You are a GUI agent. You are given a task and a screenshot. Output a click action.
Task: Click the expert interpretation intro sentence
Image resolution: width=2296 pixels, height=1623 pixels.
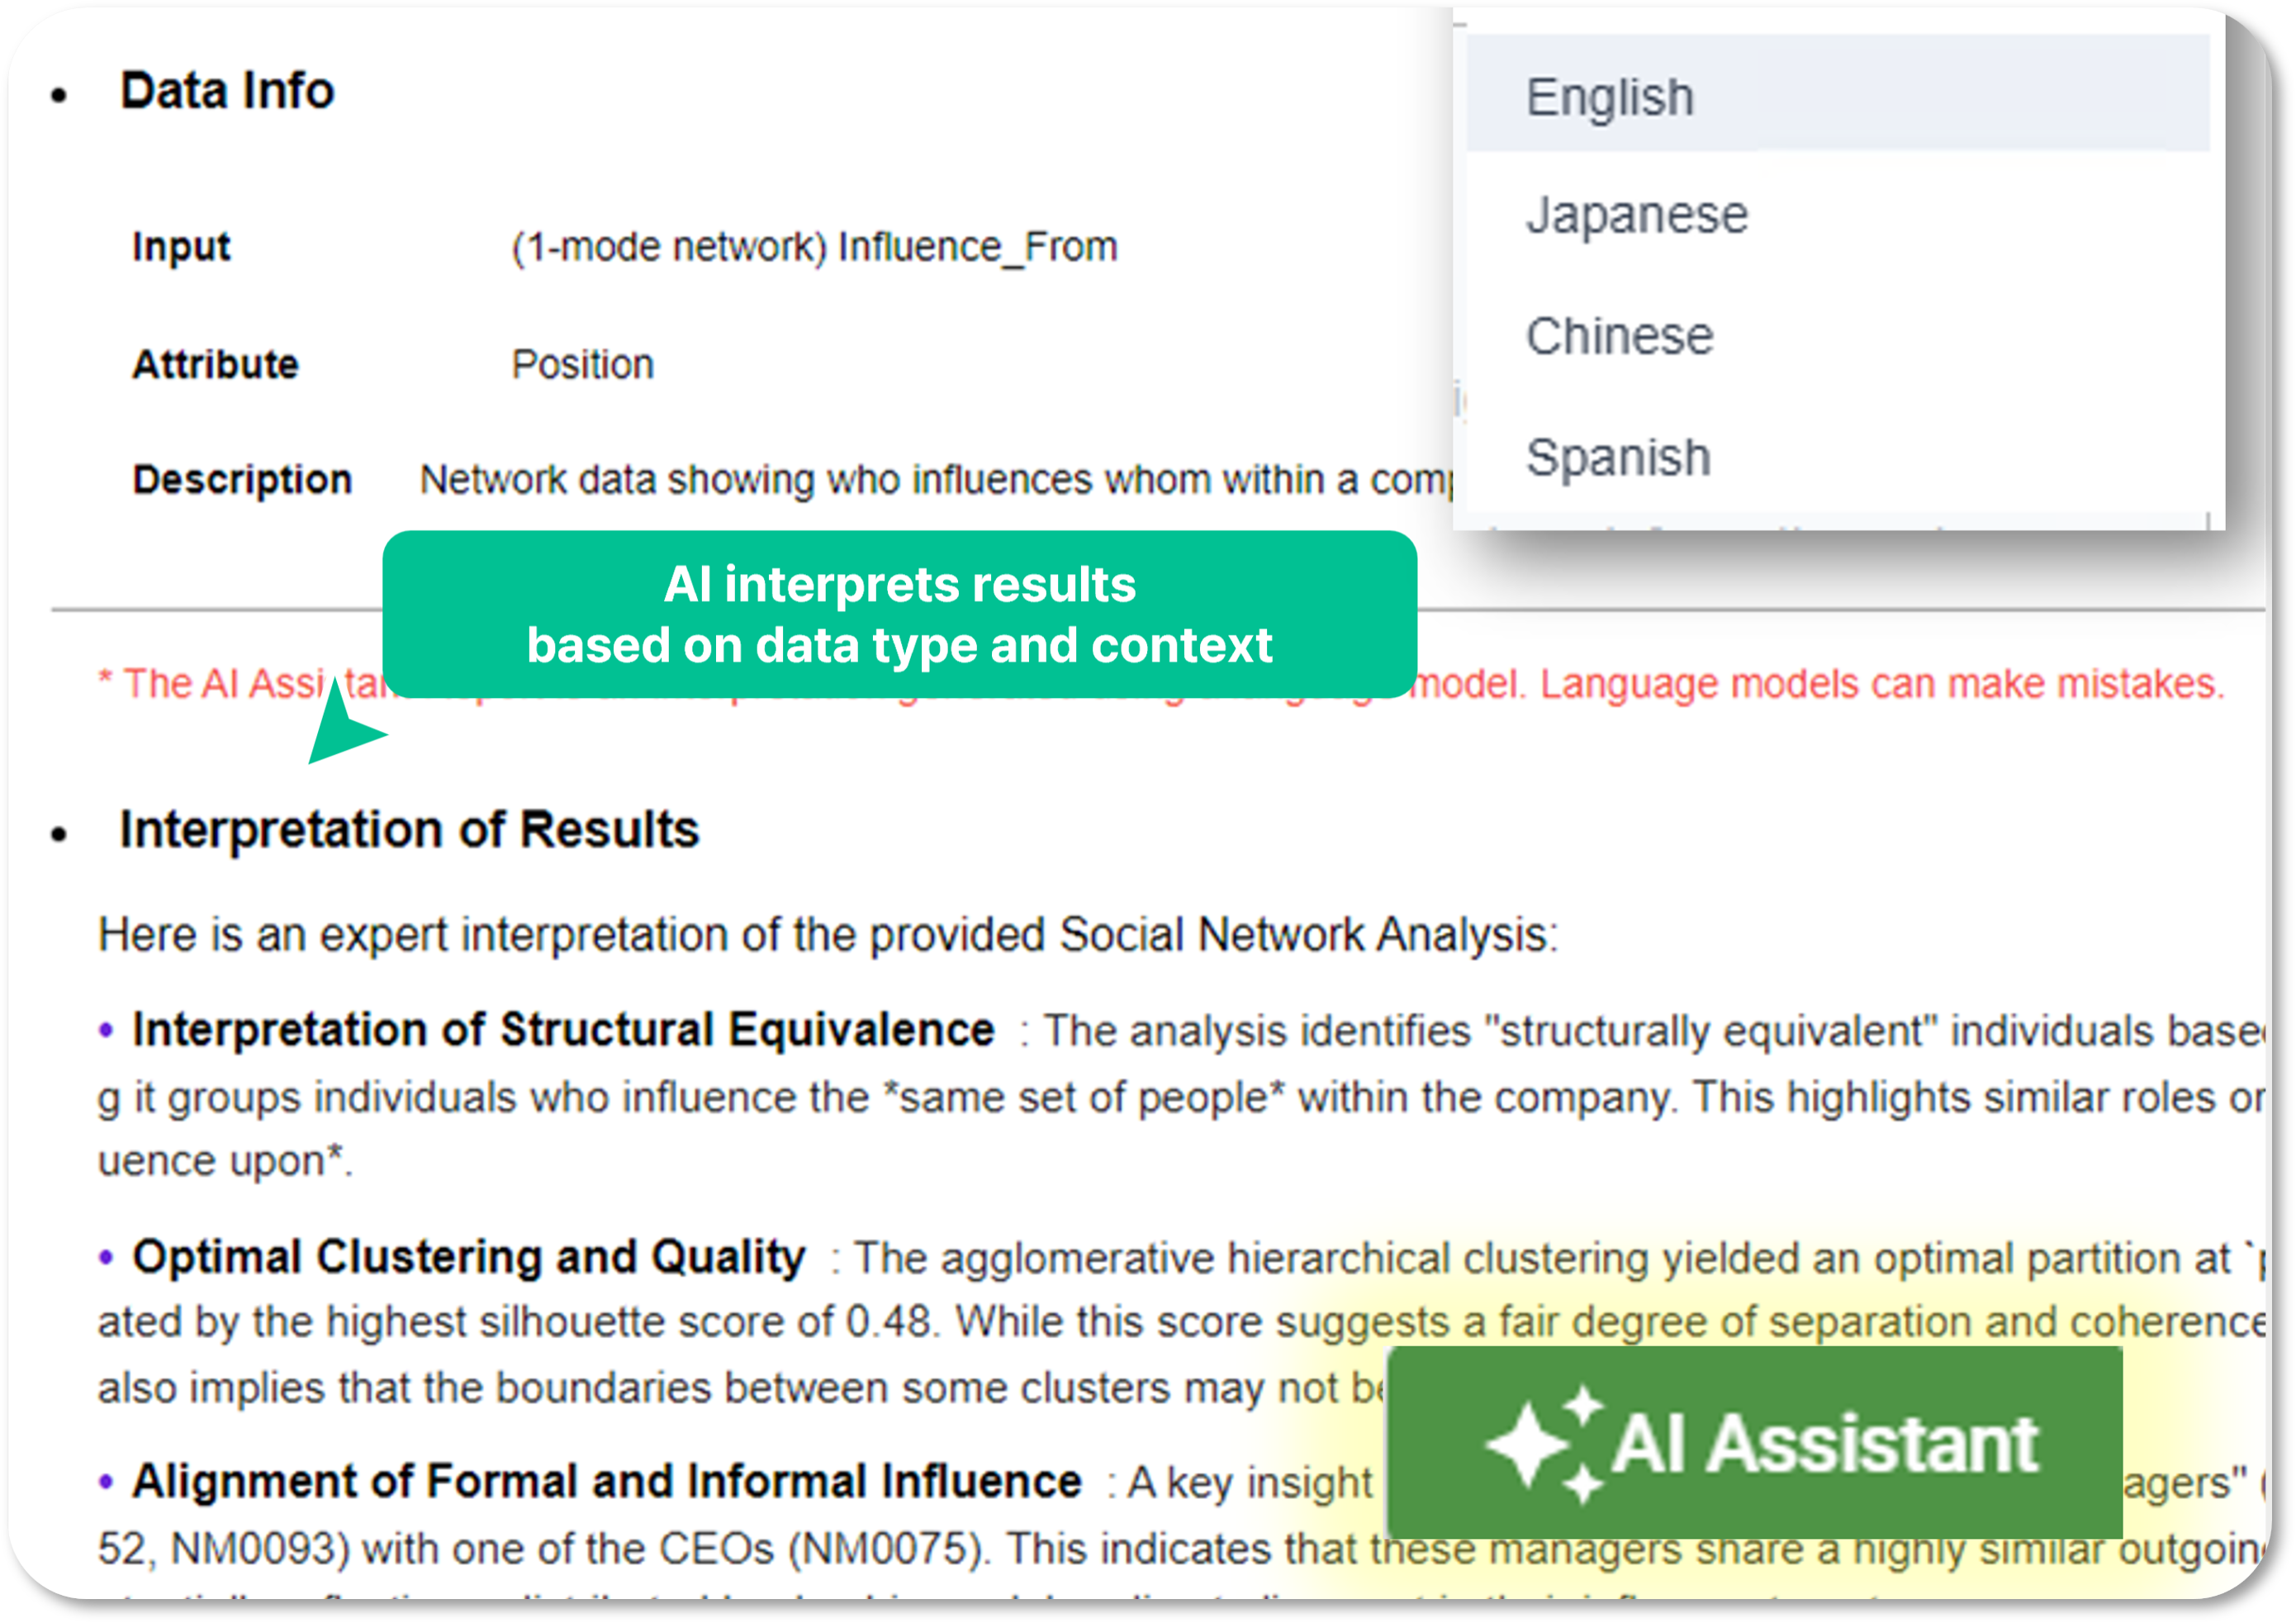[827, 935]
